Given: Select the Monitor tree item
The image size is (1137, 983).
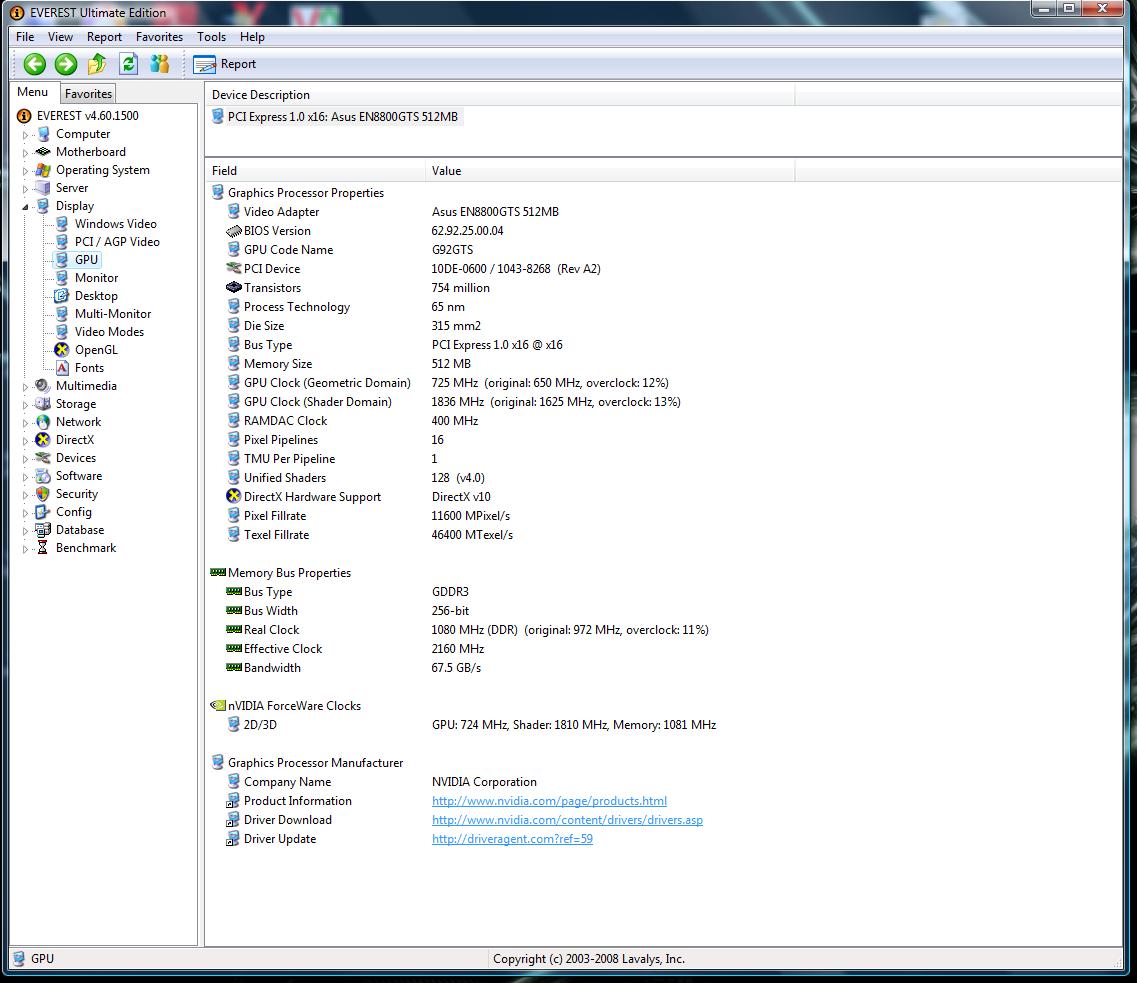Looking at the screenshot, I should [x=96, y=278].
